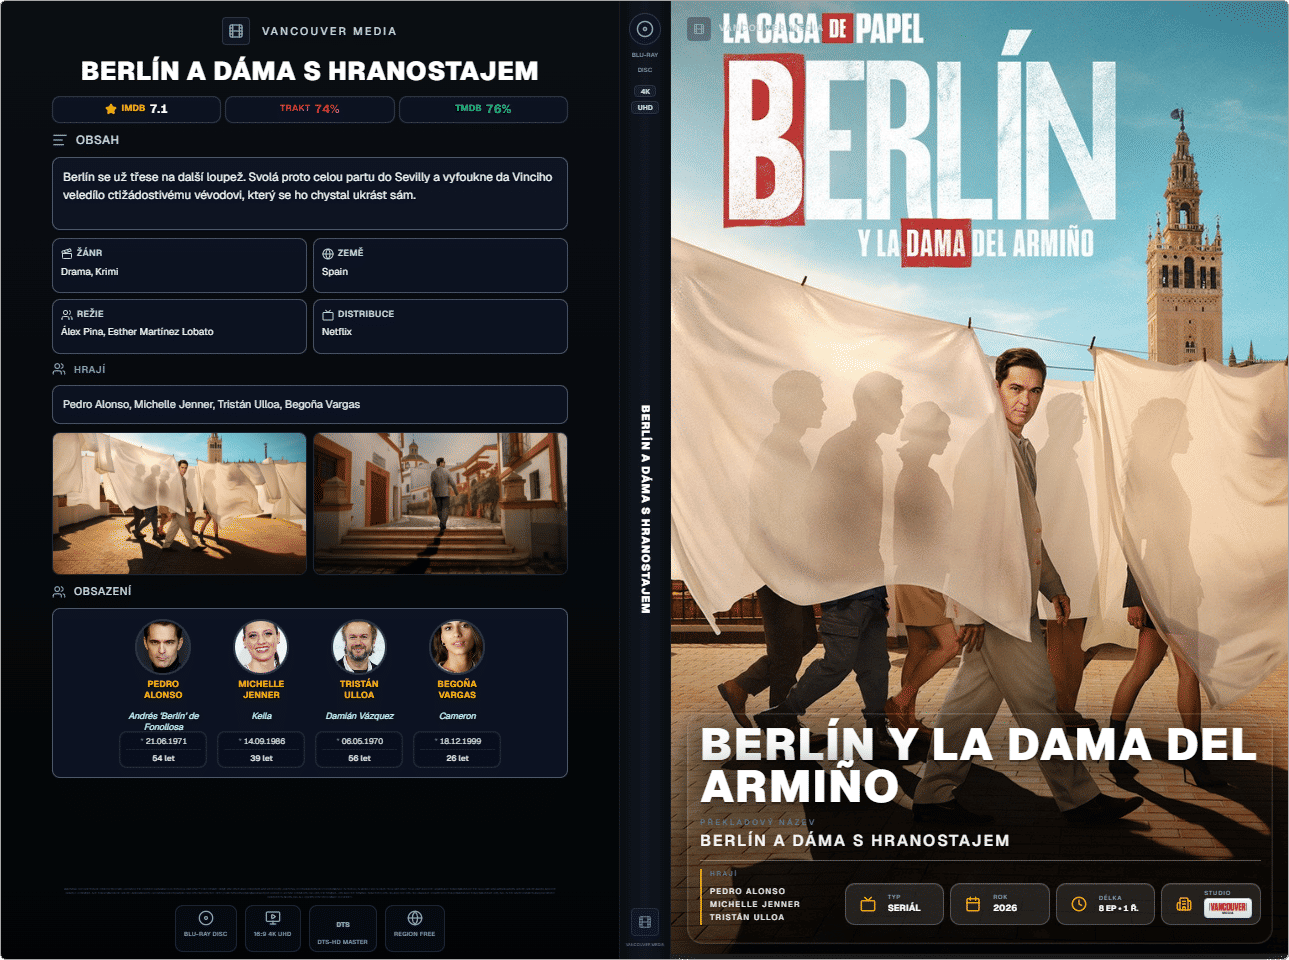This screenshot has height=960, width=1289.
Task: Click the LA CASA DE PAPEL logo
Action: [822, 29]
